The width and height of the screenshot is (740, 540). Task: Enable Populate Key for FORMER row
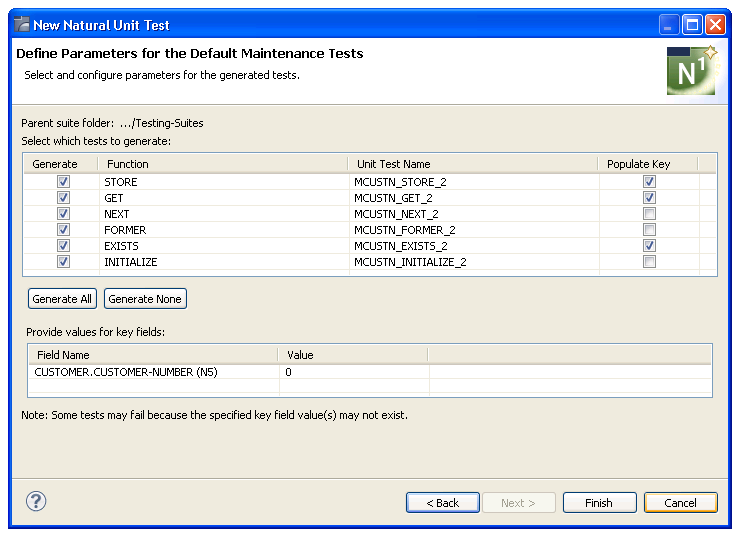(649, 229)
